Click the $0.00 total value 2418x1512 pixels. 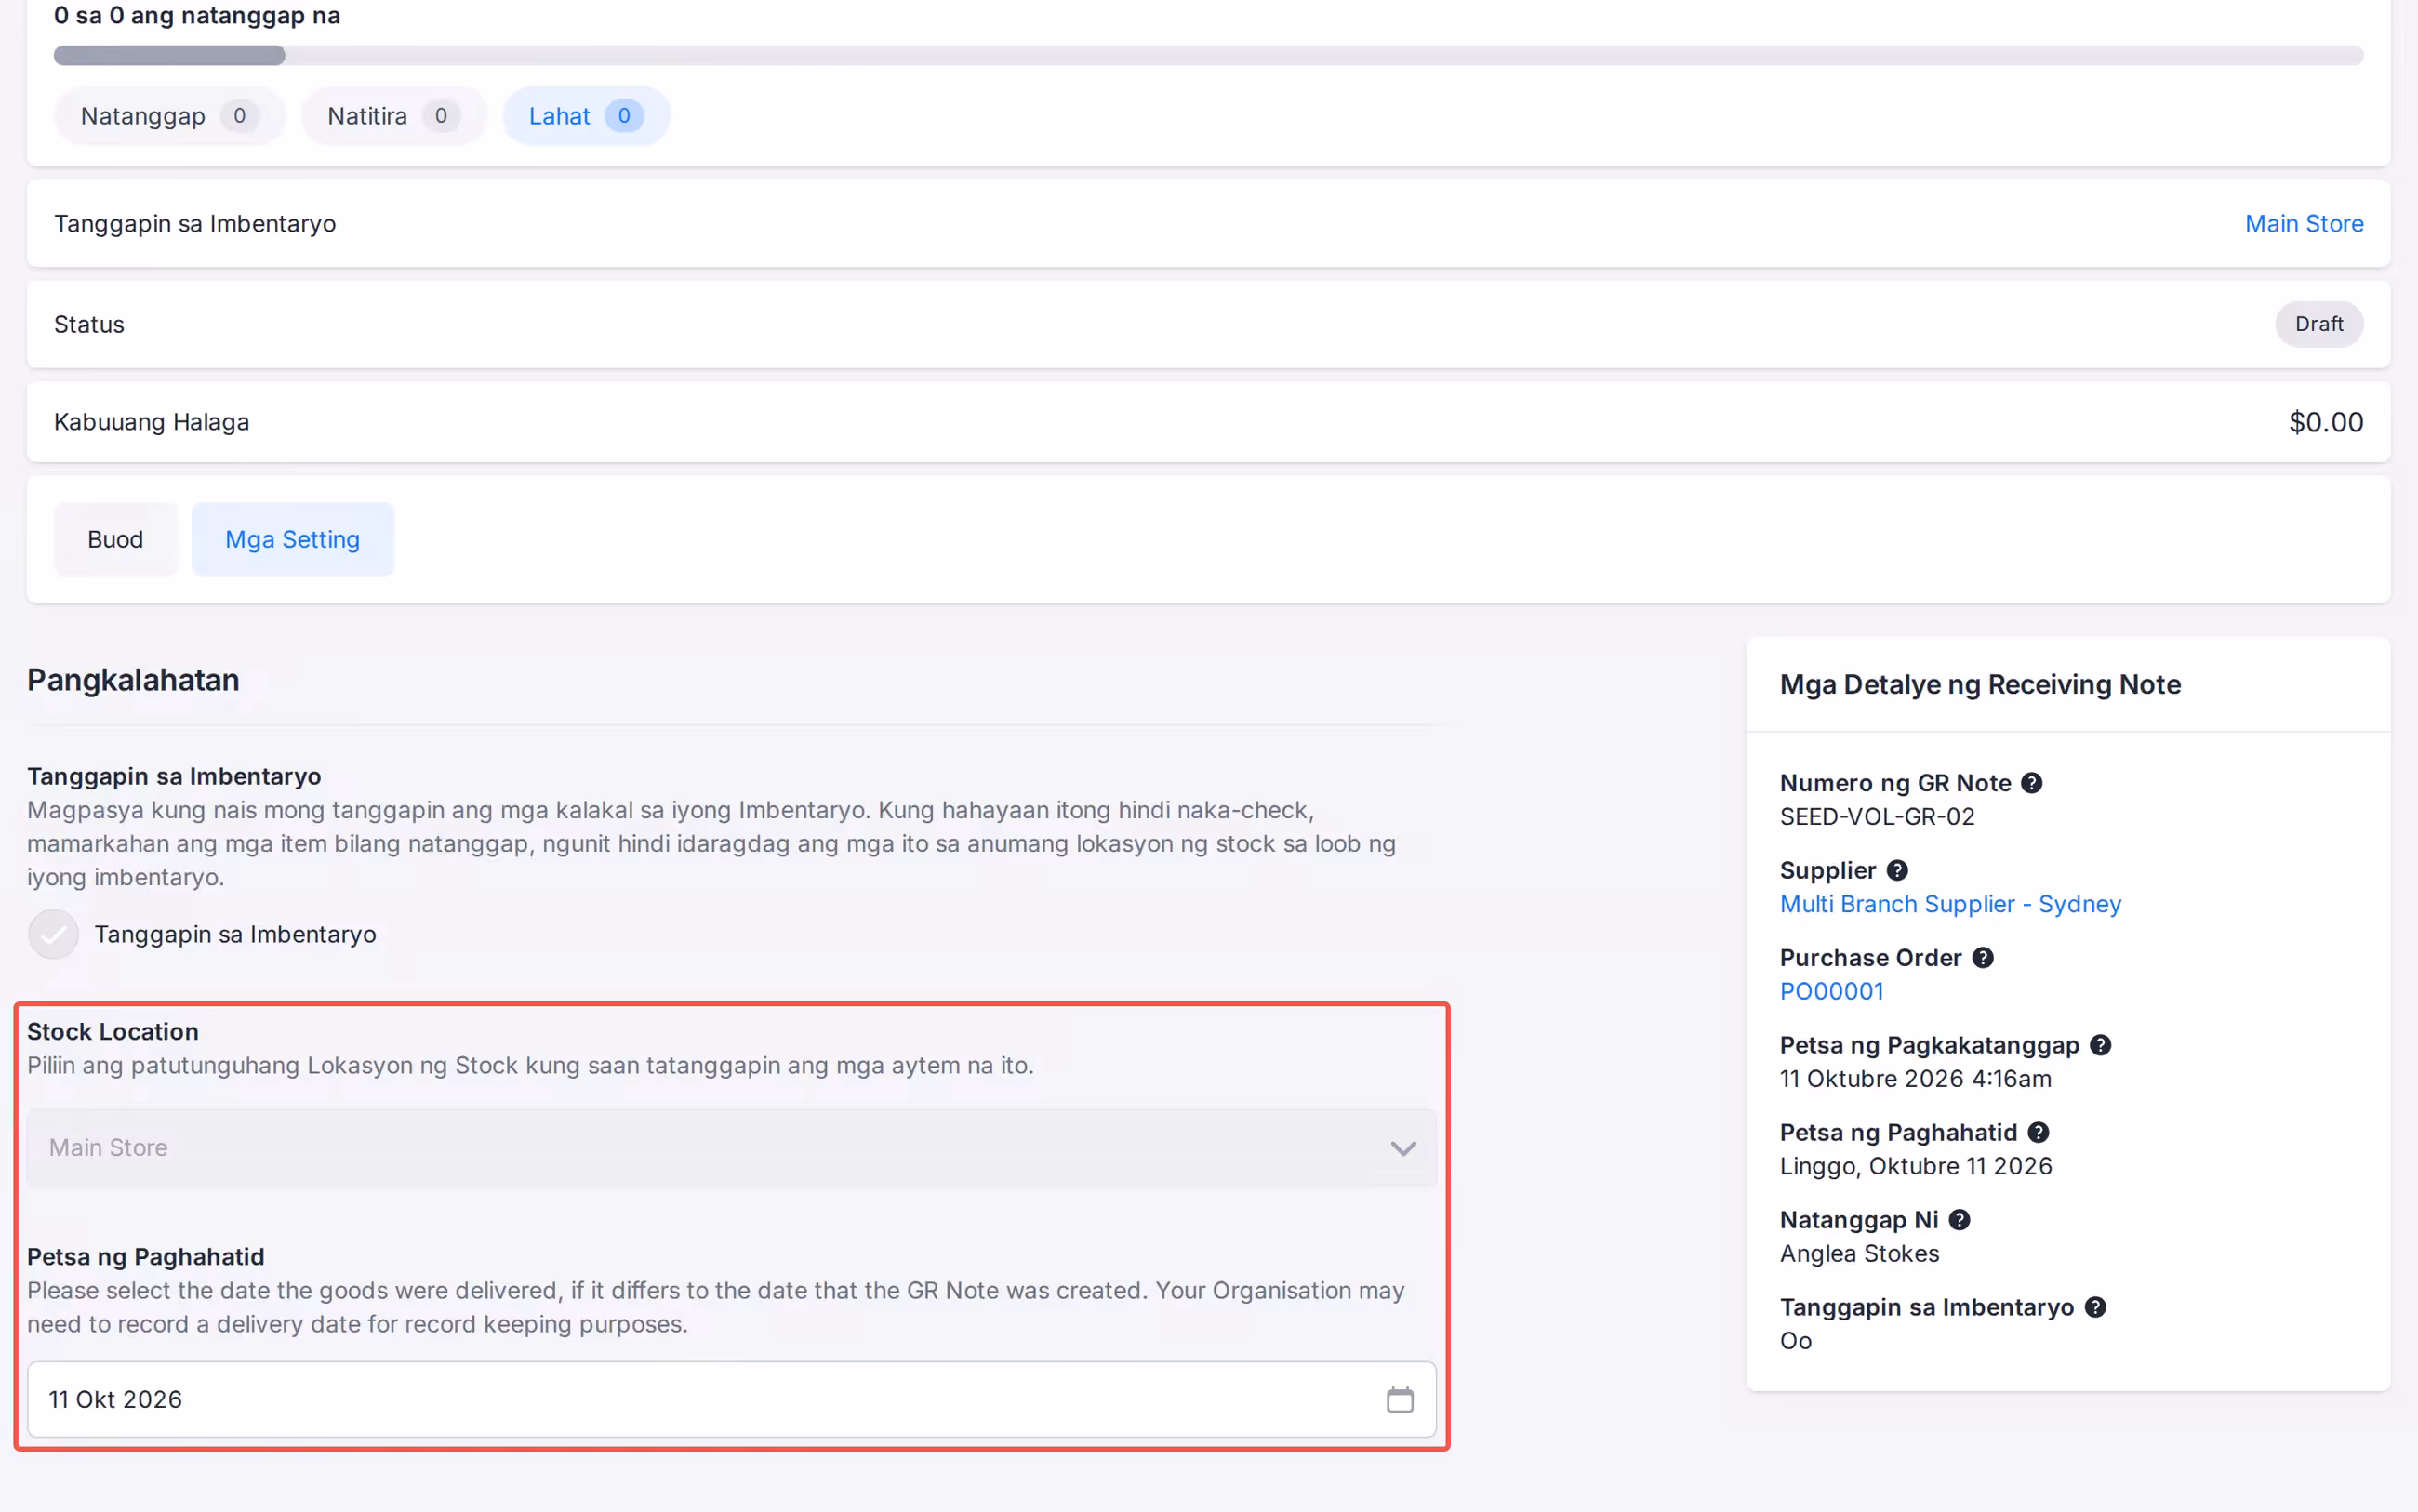coord(2325,422)
